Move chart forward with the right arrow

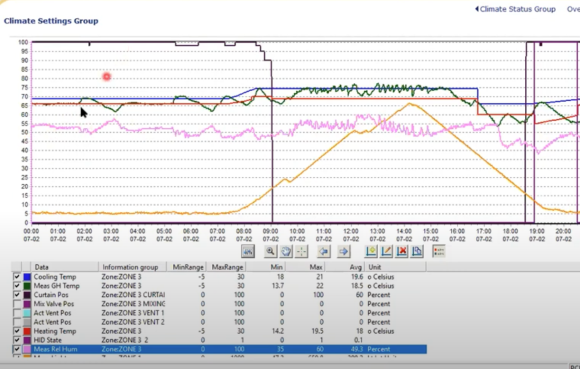344,251
